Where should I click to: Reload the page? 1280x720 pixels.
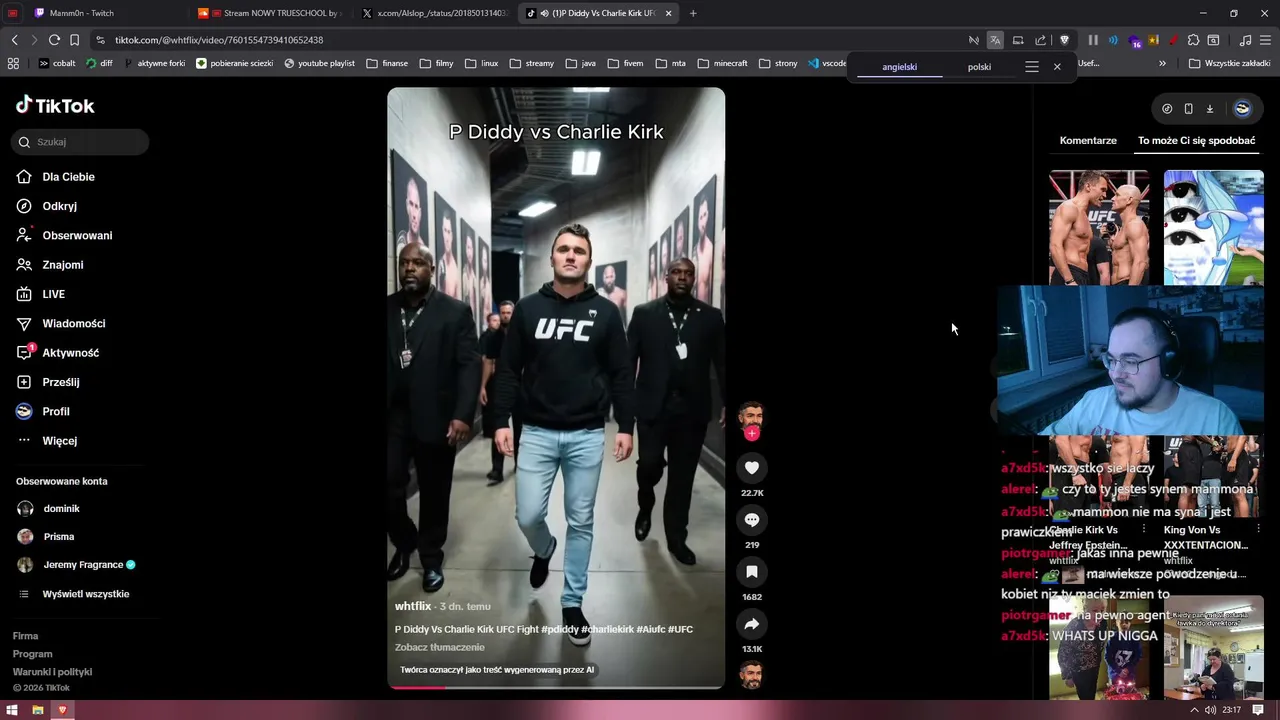tap(54, 40)
